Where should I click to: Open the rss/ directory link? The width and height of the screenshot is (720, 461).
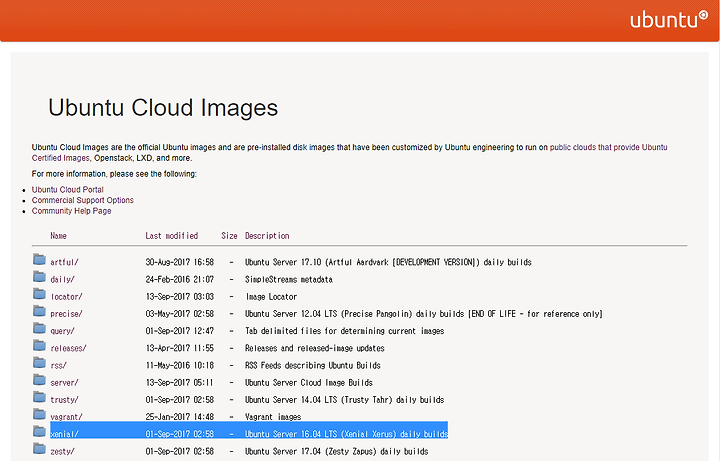(58, 365)
